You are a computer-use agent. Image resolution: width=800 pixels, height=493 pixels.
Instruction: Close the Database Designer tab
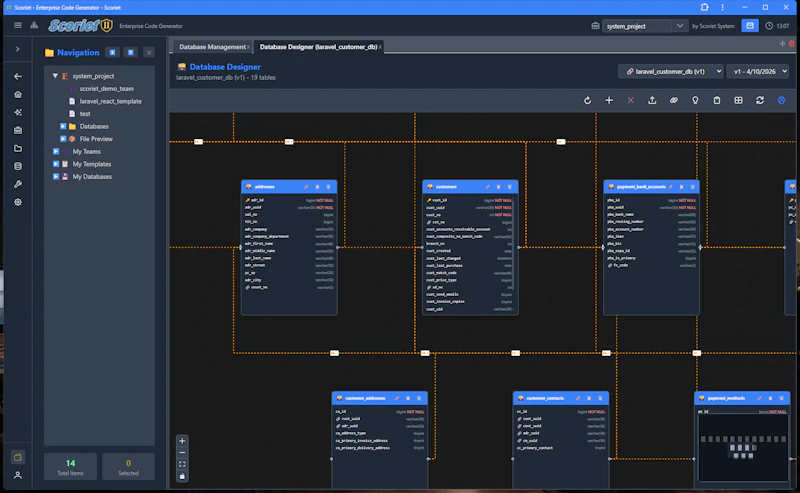[x=380, y=47]
